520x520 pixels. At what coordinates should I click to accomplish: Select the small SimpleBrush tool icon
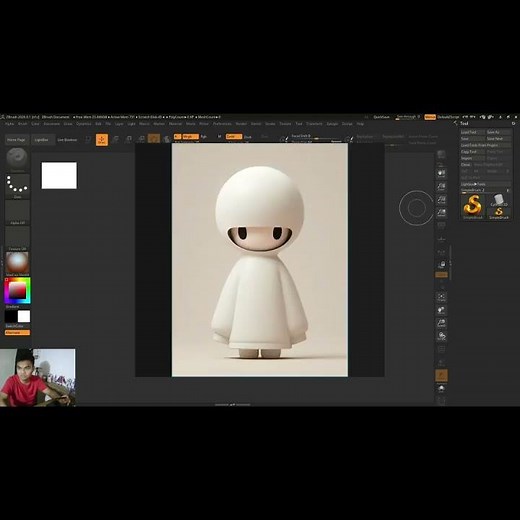tap(499, 213)
